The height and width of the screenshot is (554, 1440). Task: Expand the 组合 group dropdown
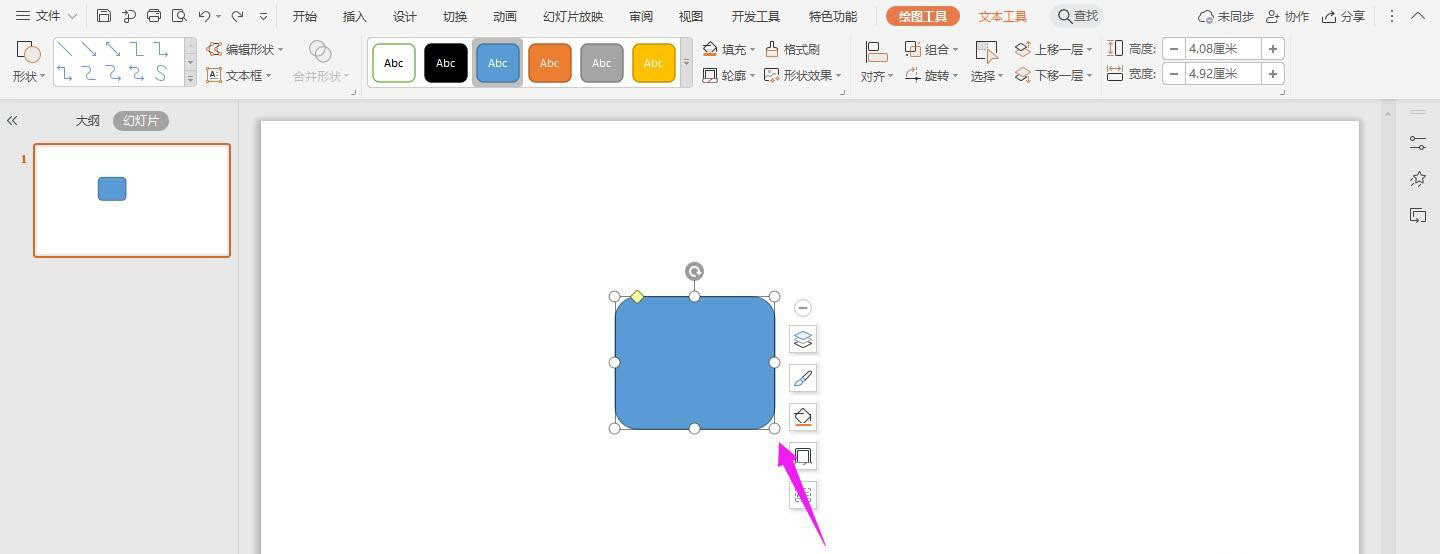pyautogui.click(x=955, y=49)
